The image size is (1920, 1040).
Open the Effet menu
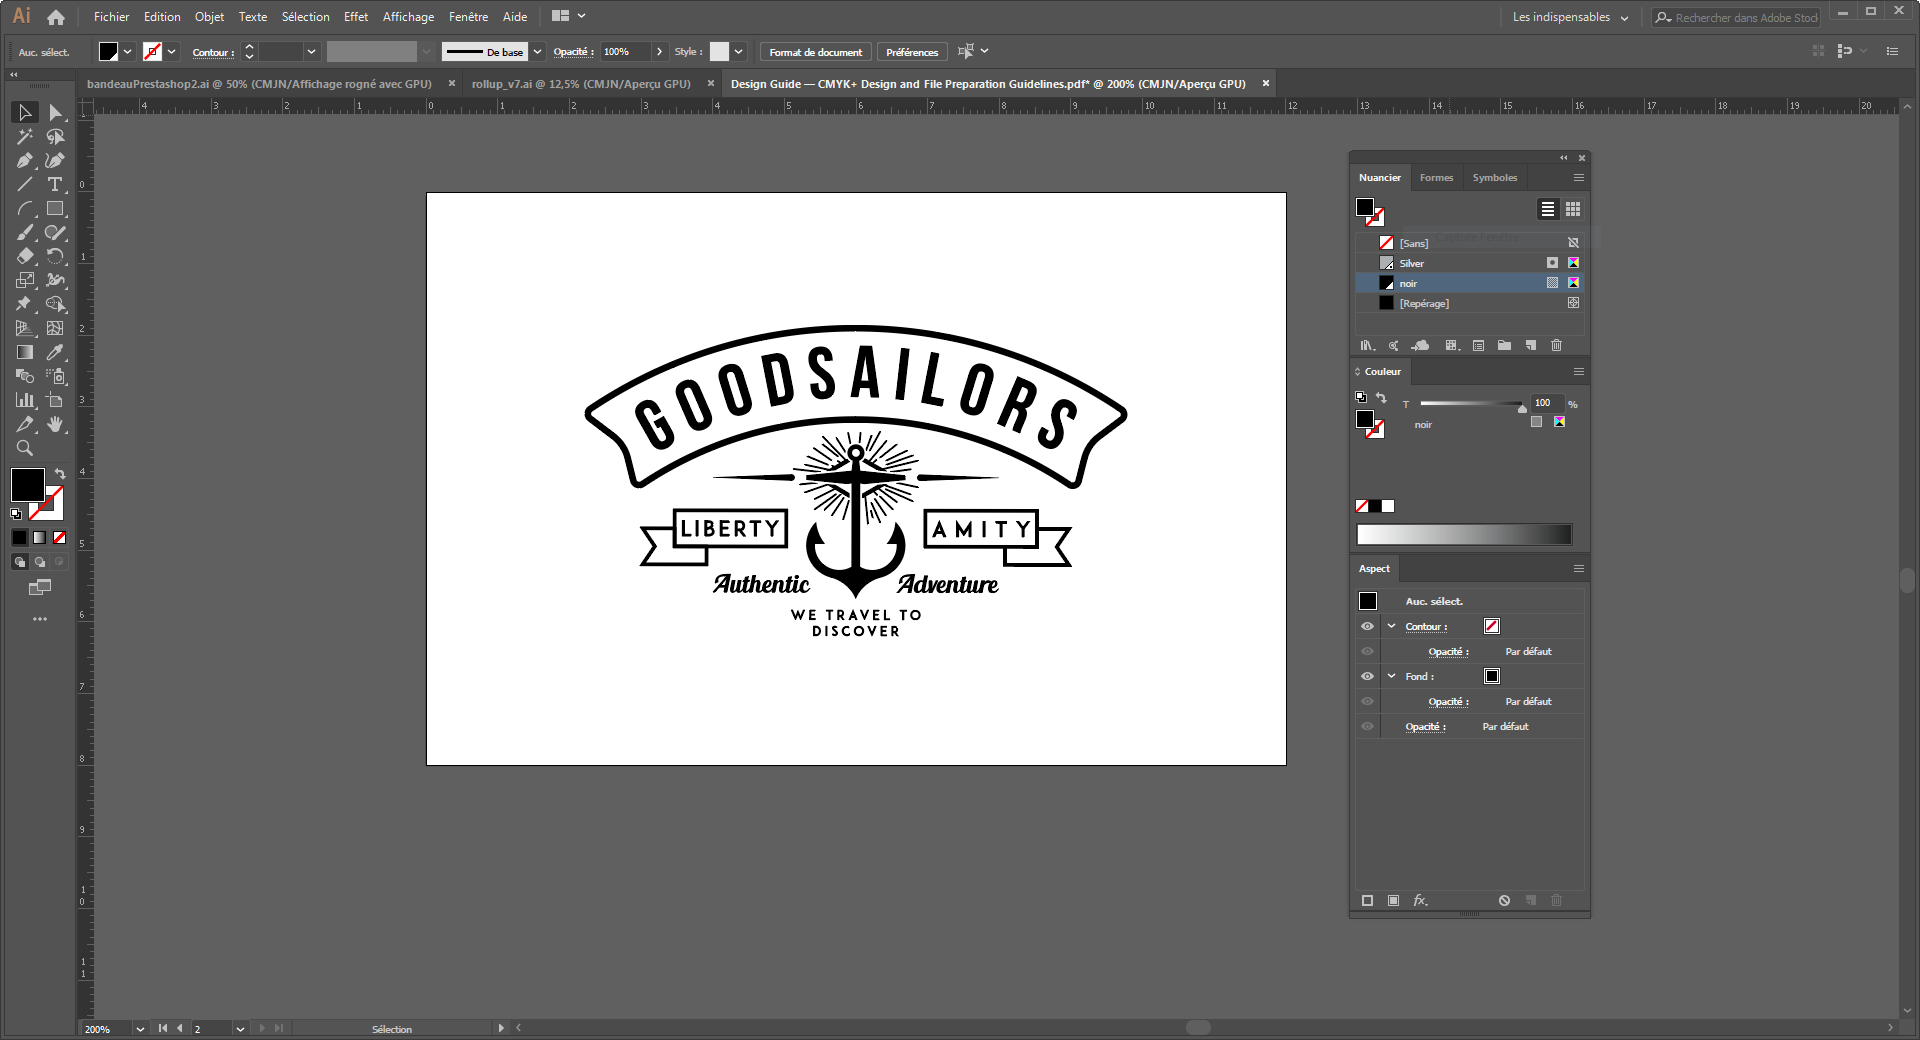[x=355, y=17]
